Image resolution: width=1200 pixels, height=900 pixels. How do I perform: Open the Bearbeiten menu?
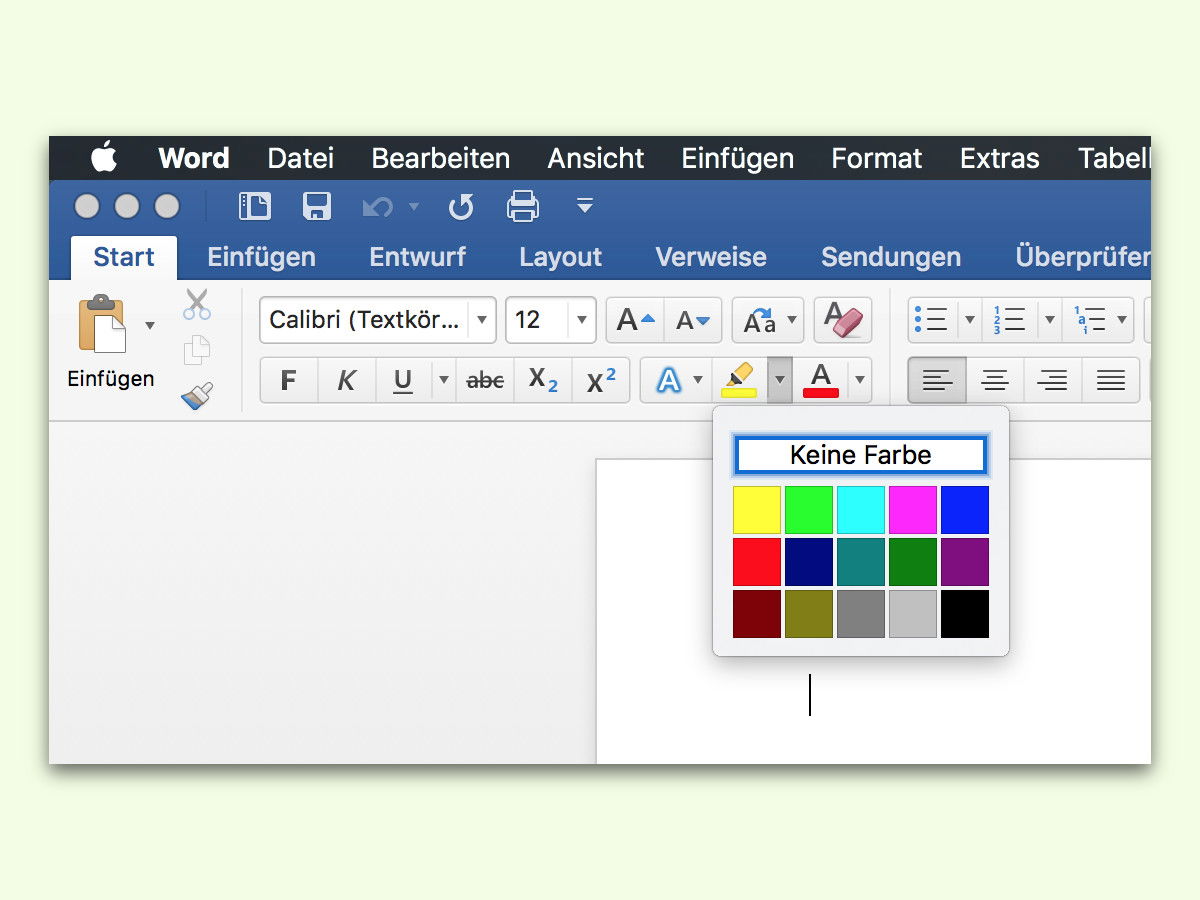441,158
